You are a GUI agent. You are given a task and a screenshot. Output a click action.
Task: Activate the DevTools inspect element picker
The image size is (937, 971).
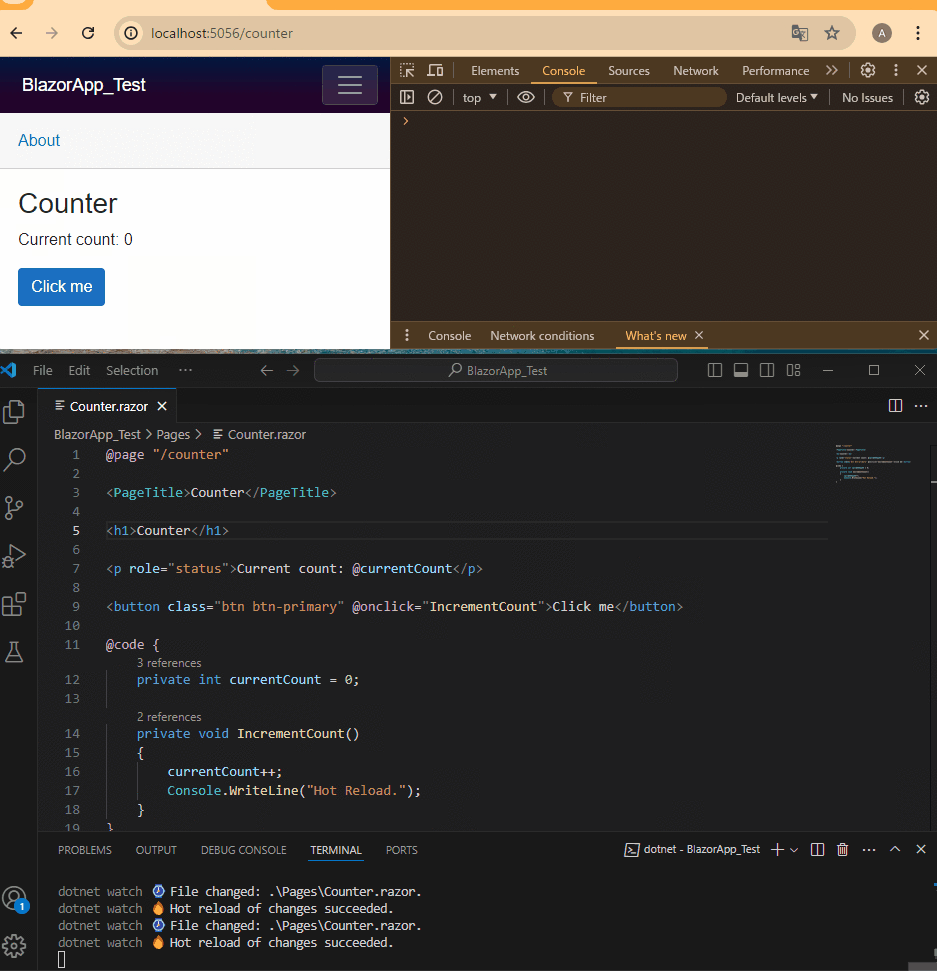pos(407,71)
